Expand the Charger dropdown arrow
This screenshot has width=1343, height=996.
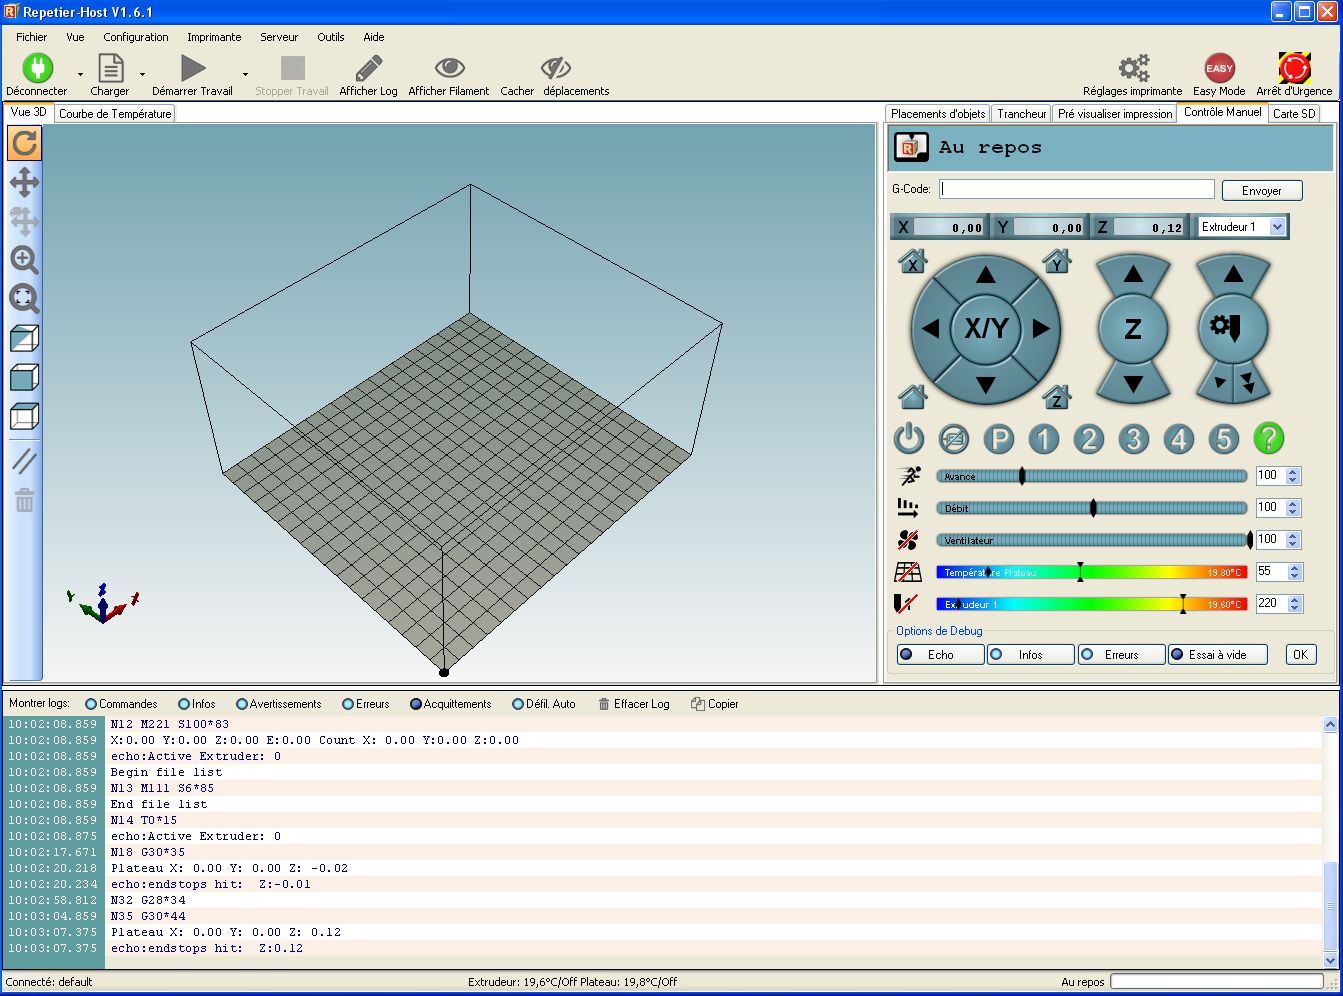click(142, 74)
